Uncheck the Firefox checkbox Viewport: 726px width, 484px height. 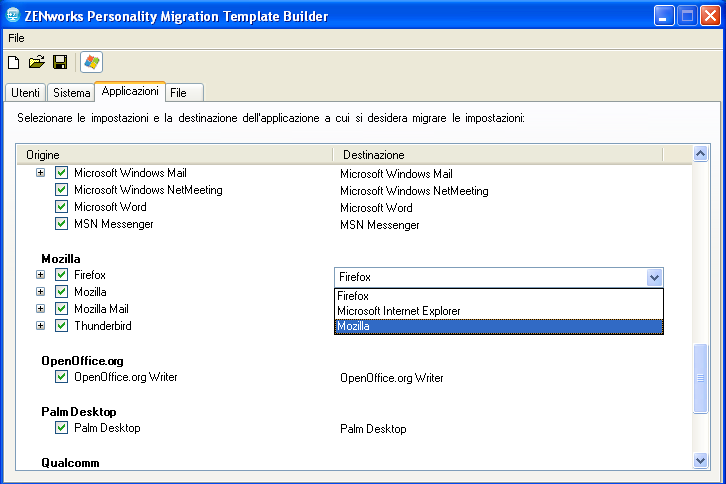click(62, 275)
